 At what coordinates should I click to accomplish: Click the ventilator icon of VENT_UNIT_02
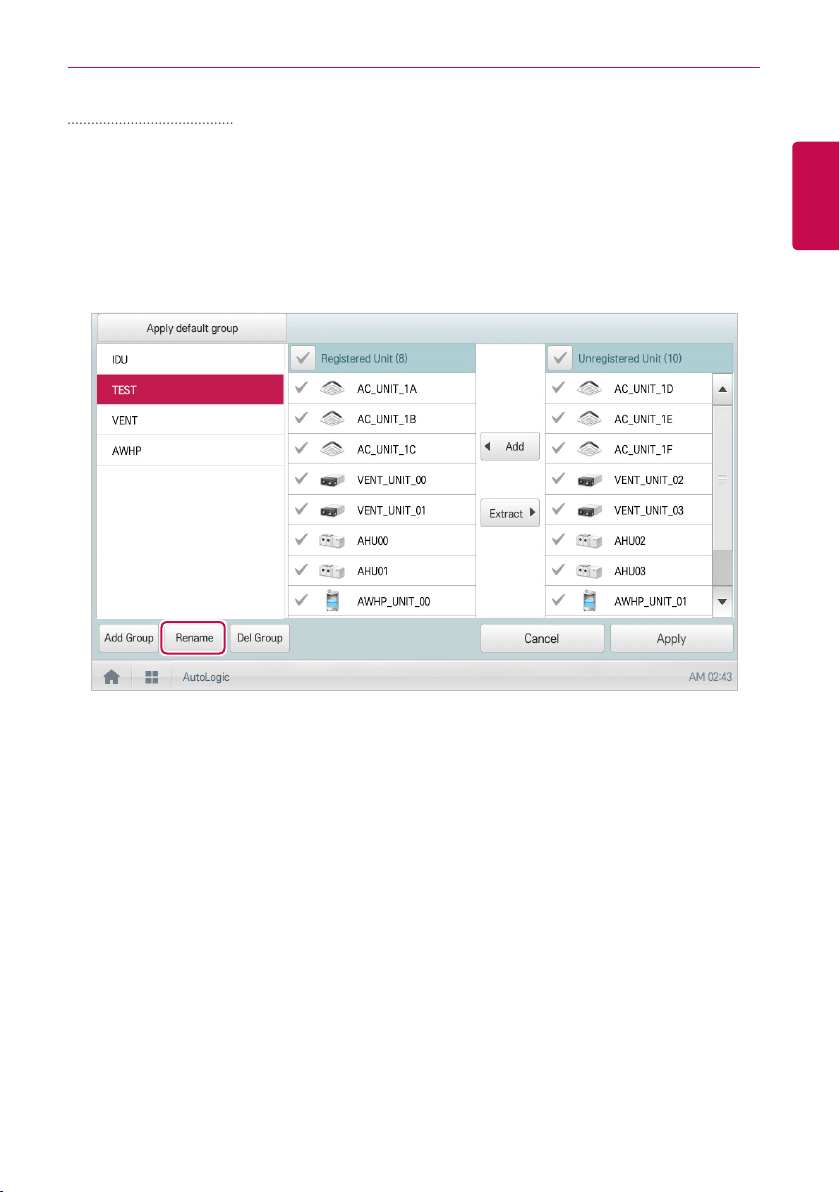click(589, 480)
